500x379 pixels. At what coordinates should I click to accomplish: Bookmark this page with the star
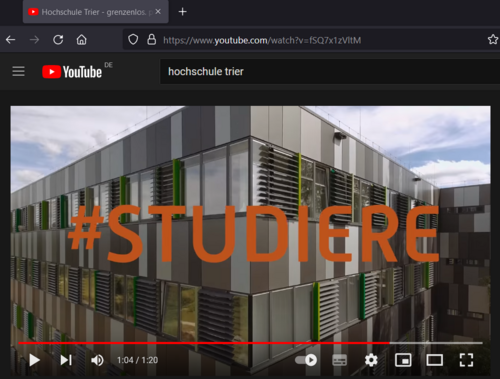click(x=493, y=40)
